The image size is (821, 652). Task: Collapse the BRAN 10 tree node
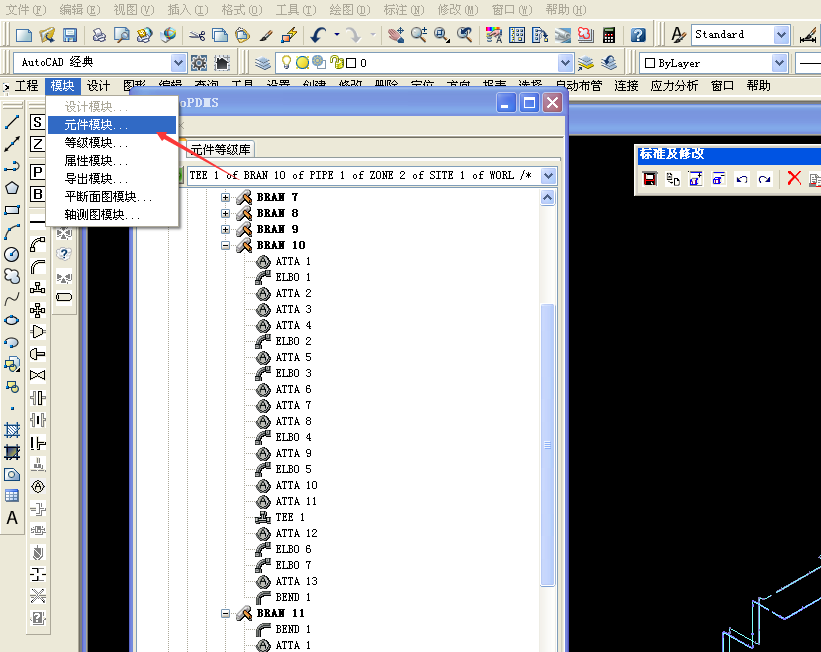tap(226, 245)
